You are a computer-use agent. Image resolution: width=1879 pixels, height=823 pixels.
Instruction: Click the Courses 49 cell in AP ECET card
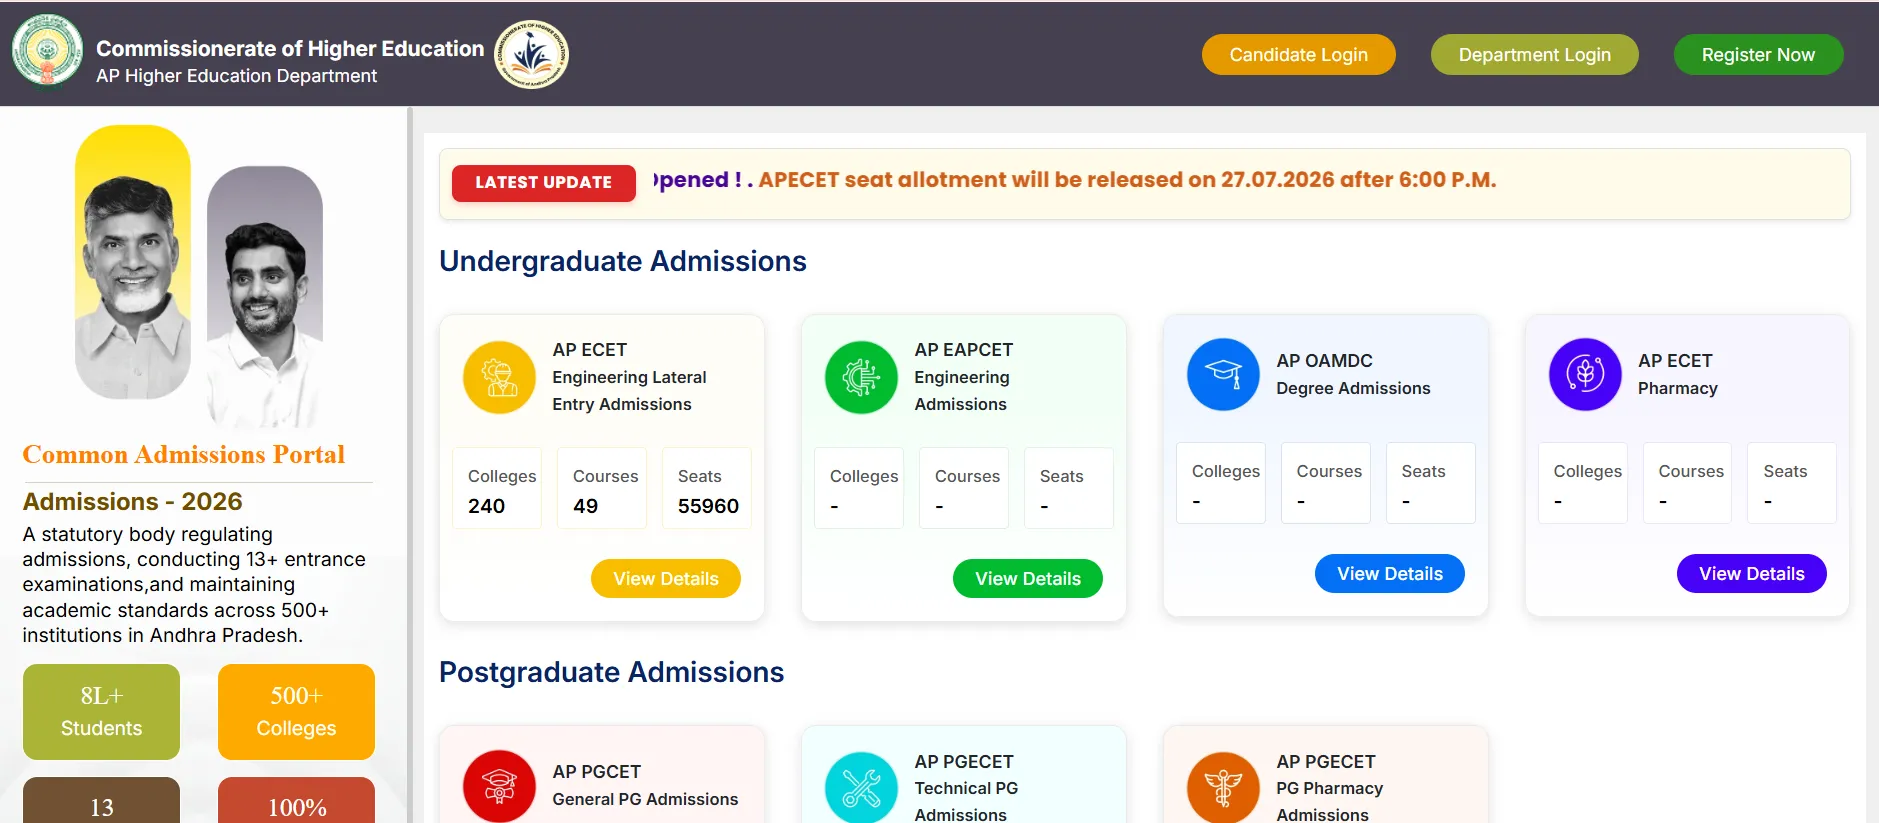pyautogui.click(x=602, y=488)
